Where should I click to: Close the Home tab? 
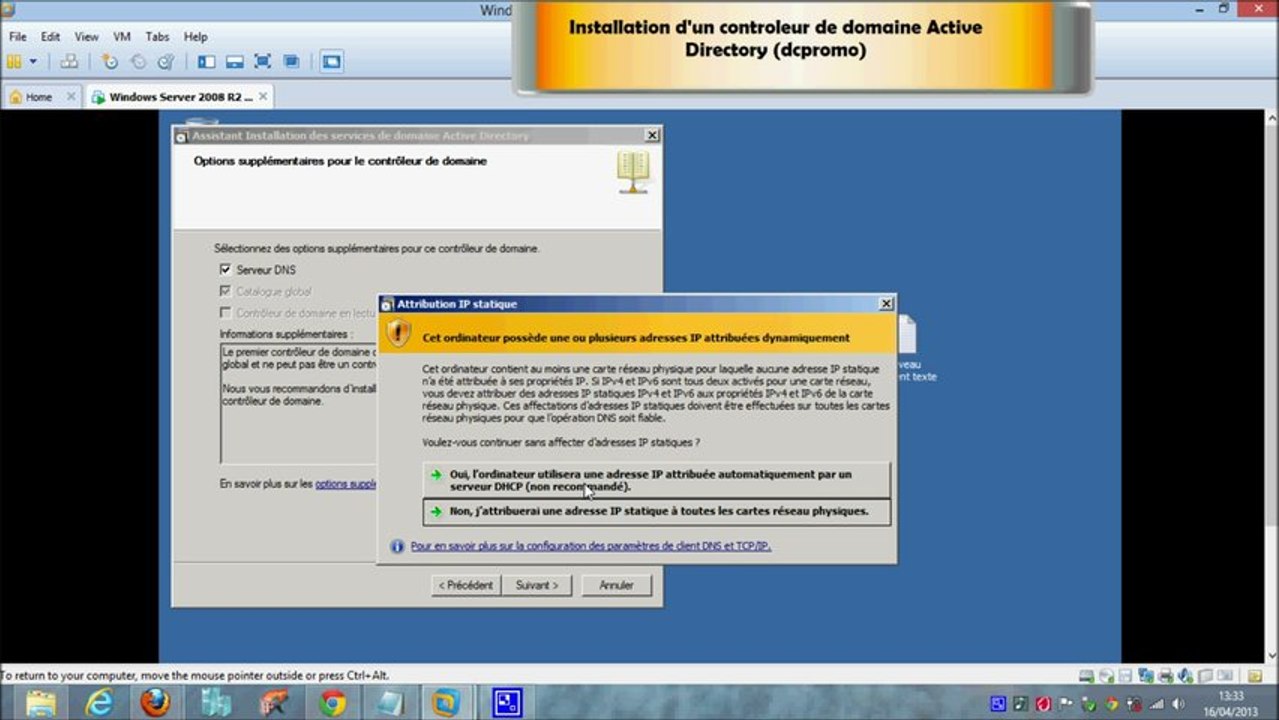click(x=71, y=97)
